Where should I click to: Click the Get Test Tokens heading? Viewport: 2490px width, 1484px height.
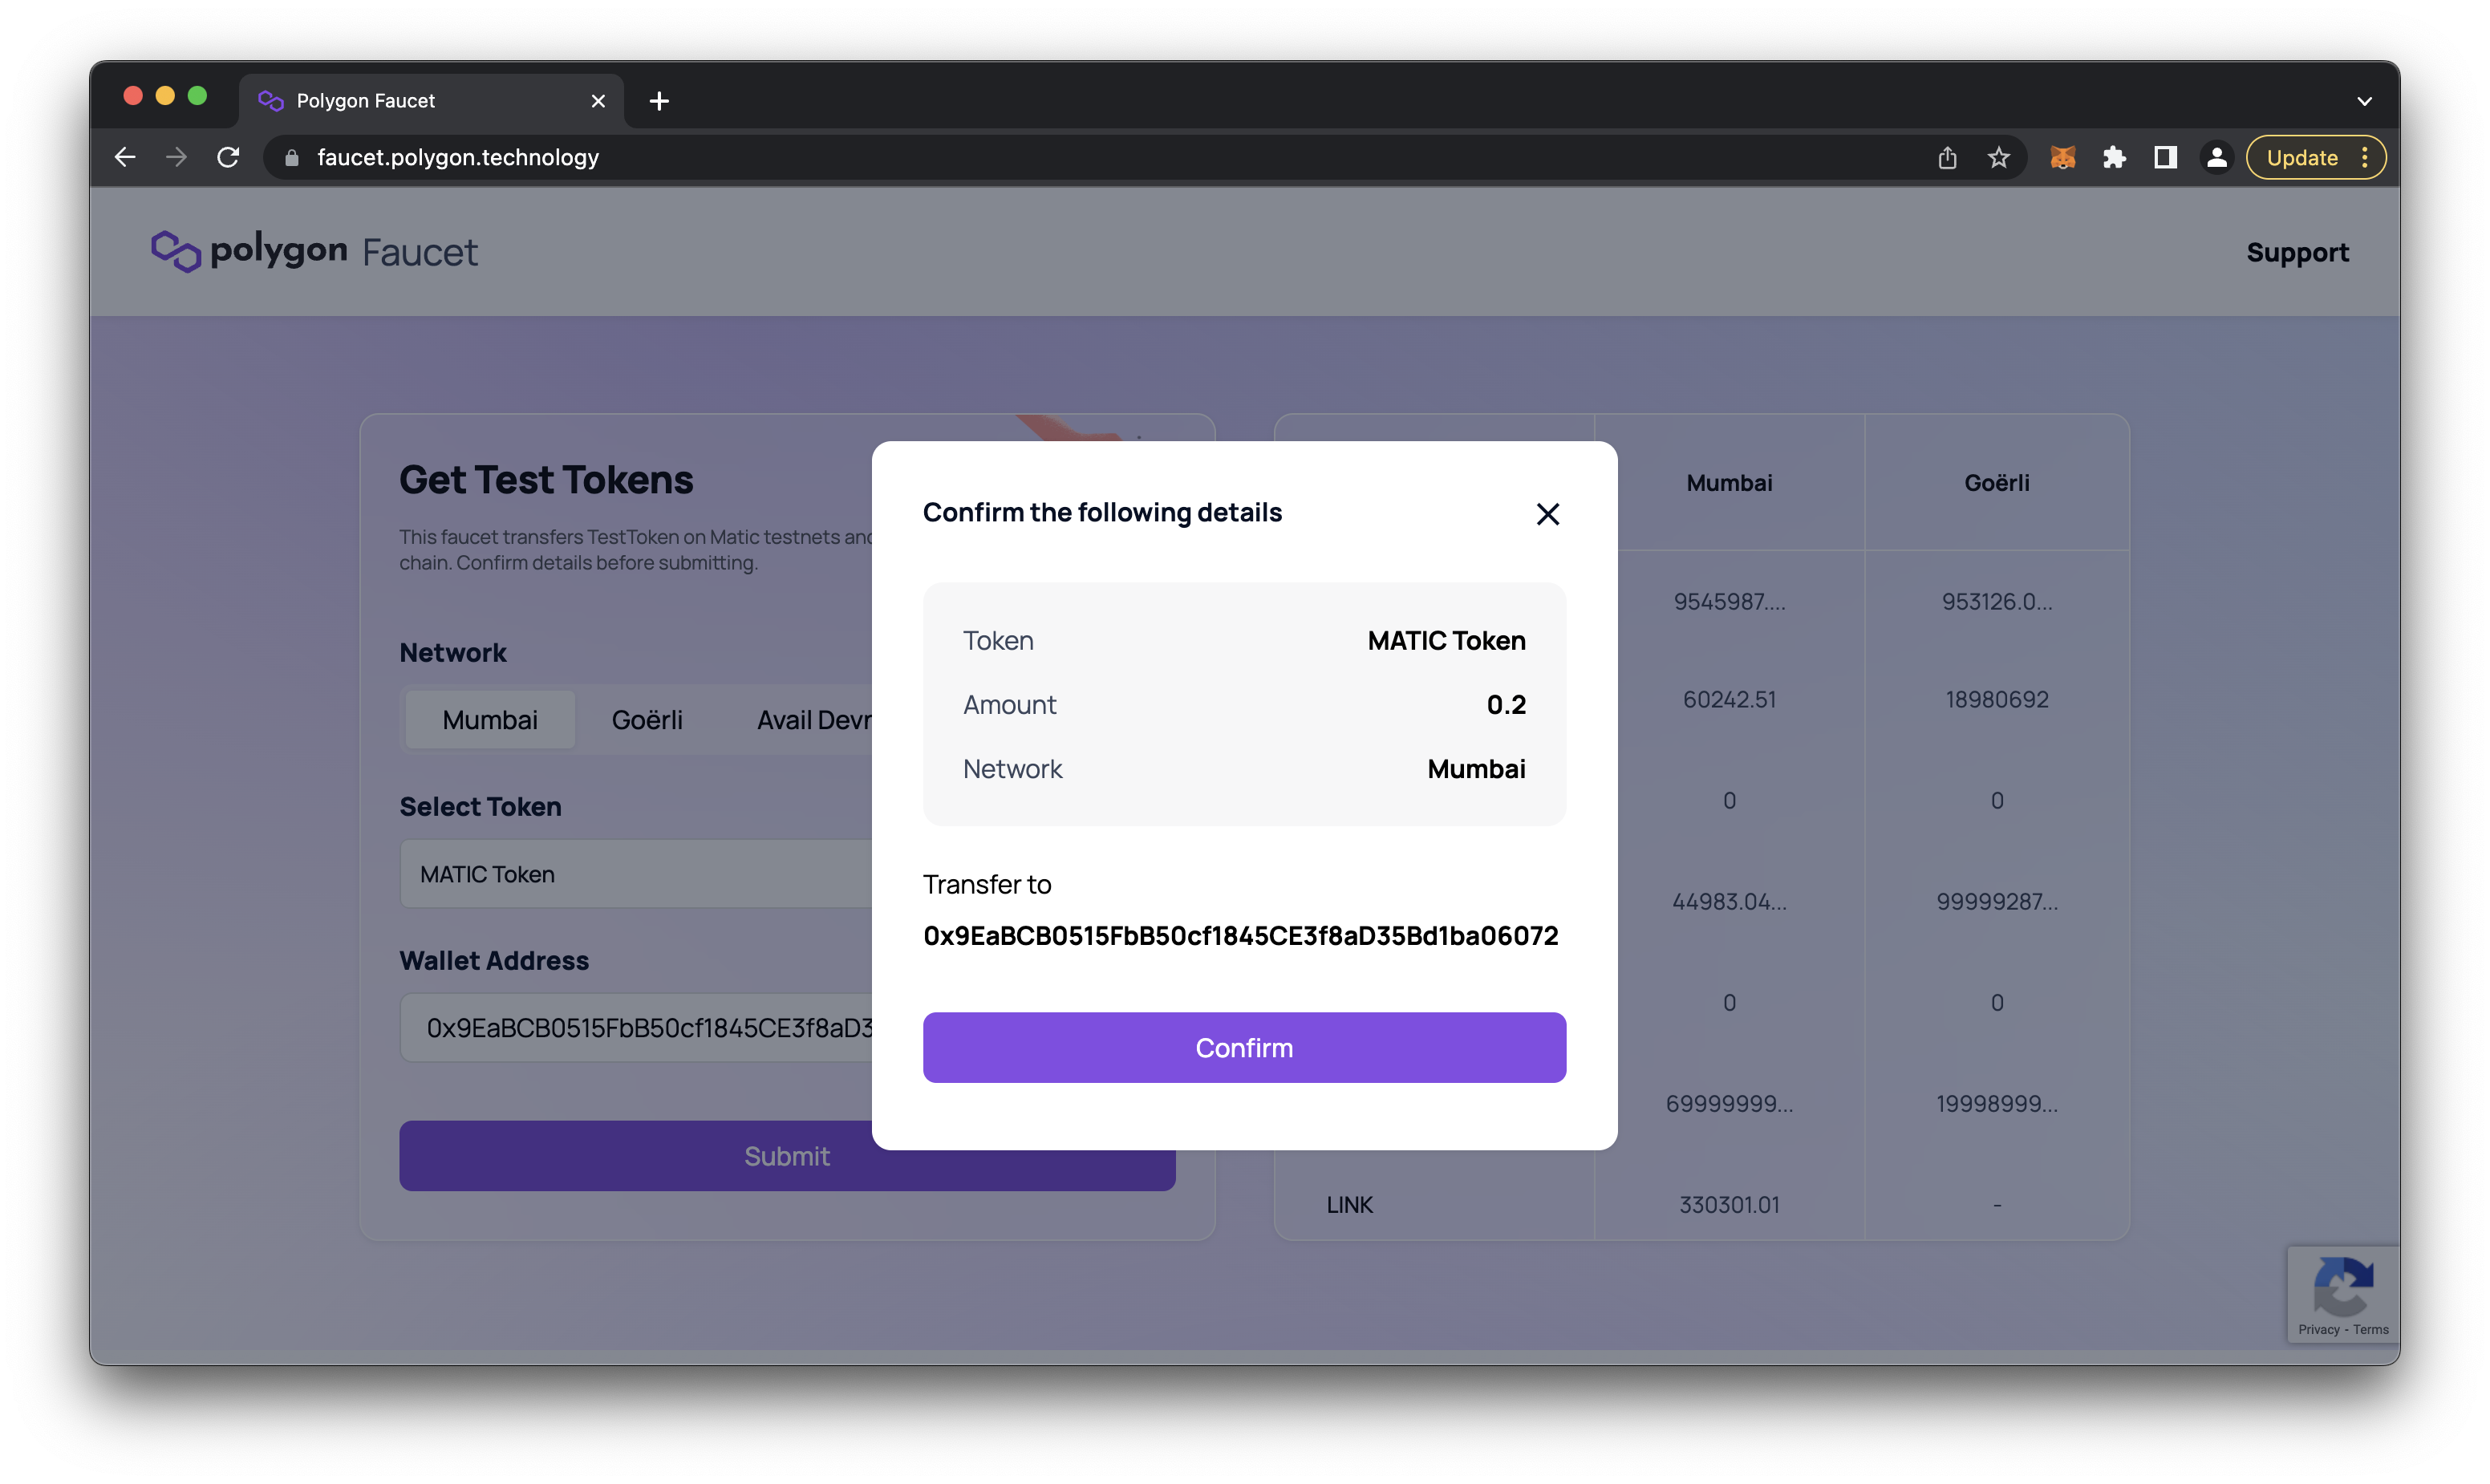coord(546,480)
